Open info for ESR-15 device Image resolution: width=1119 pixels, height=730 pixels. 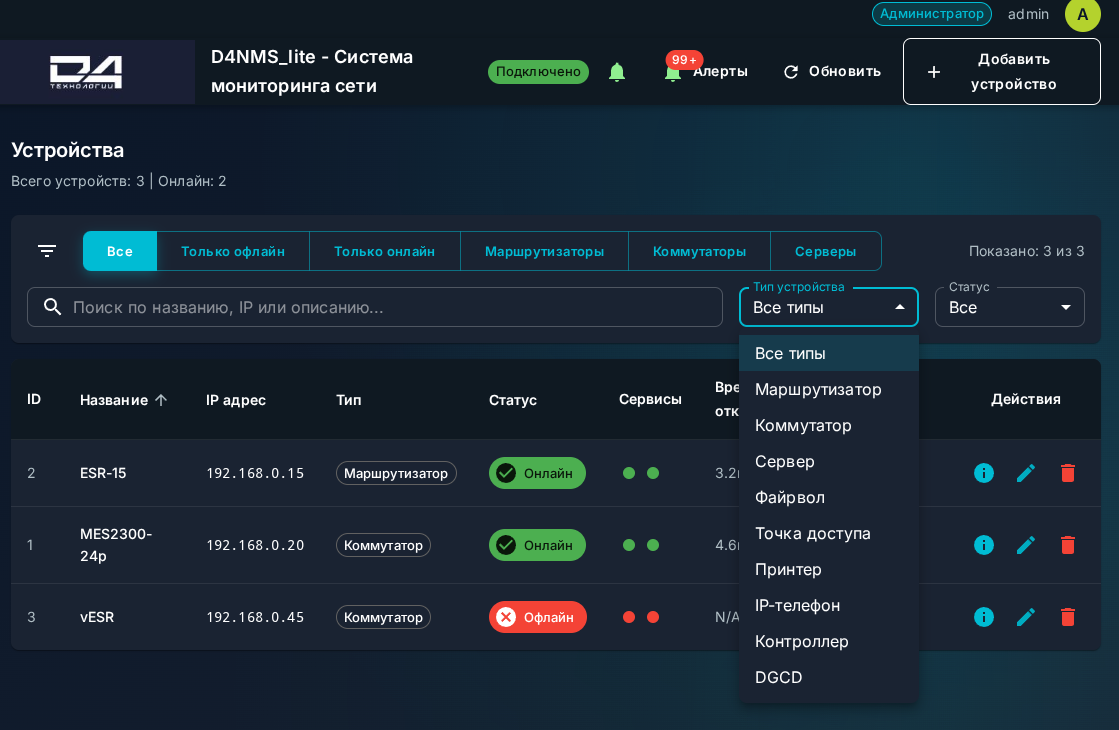[983, 473]
